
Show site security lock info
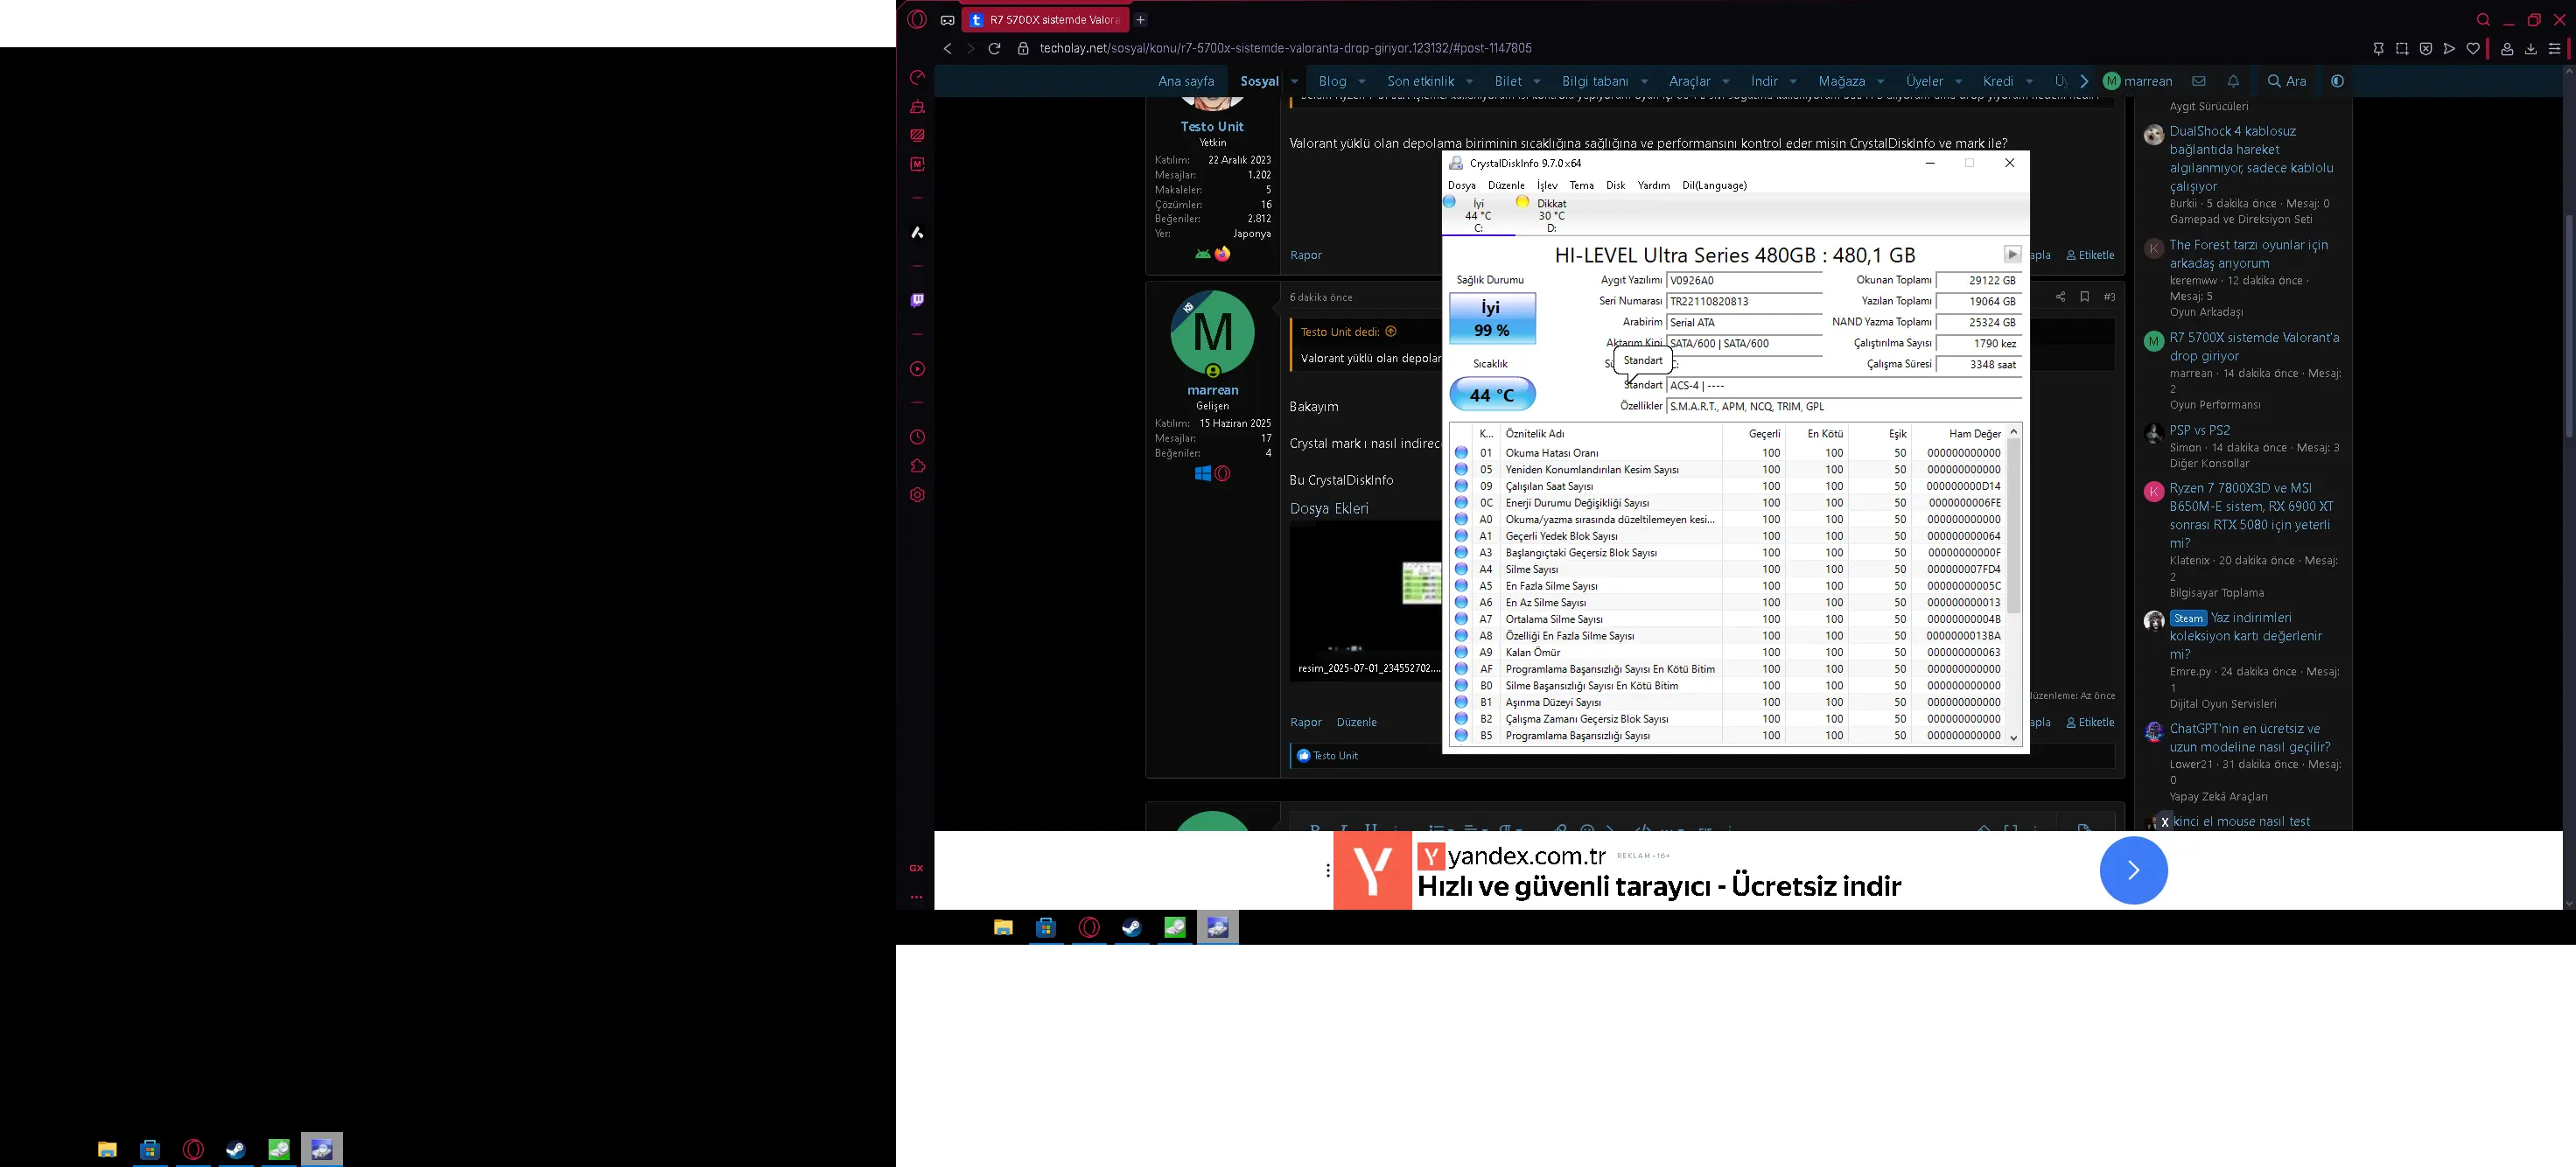click(1023, 48)
